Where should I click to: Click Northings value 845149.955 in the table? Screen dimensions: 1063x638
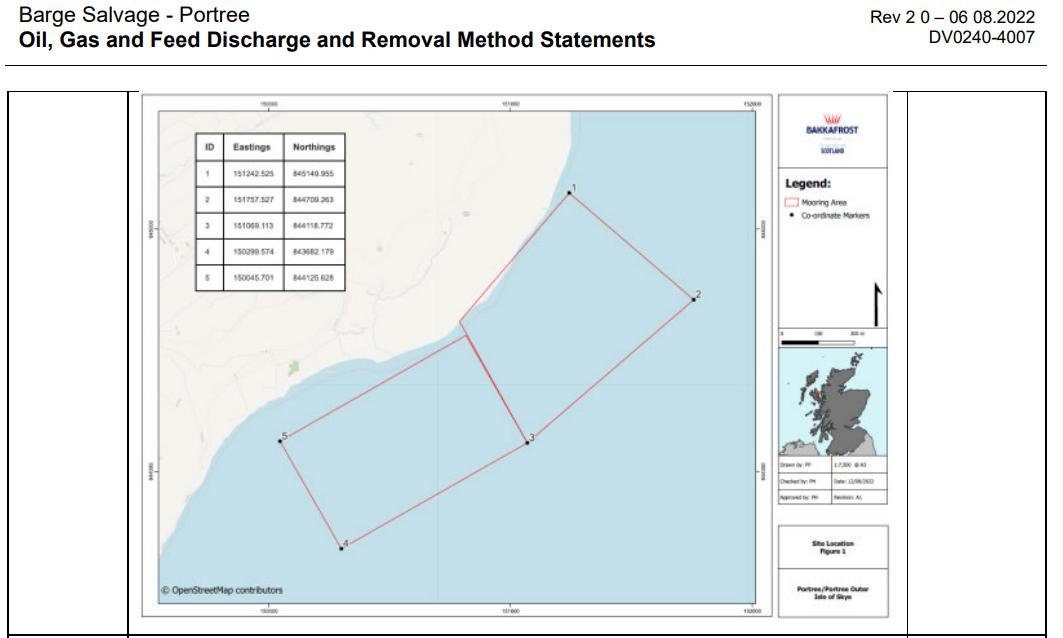coord(314,173)
